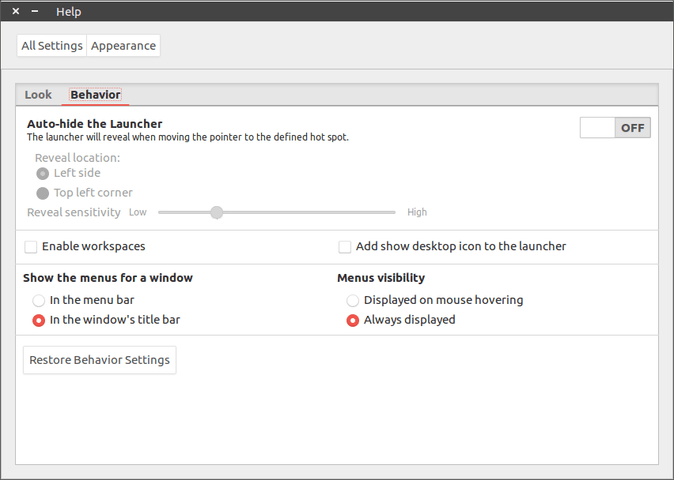Switch to the Look tab
Screen dimensions: 674x480
(x=38, y=95)
